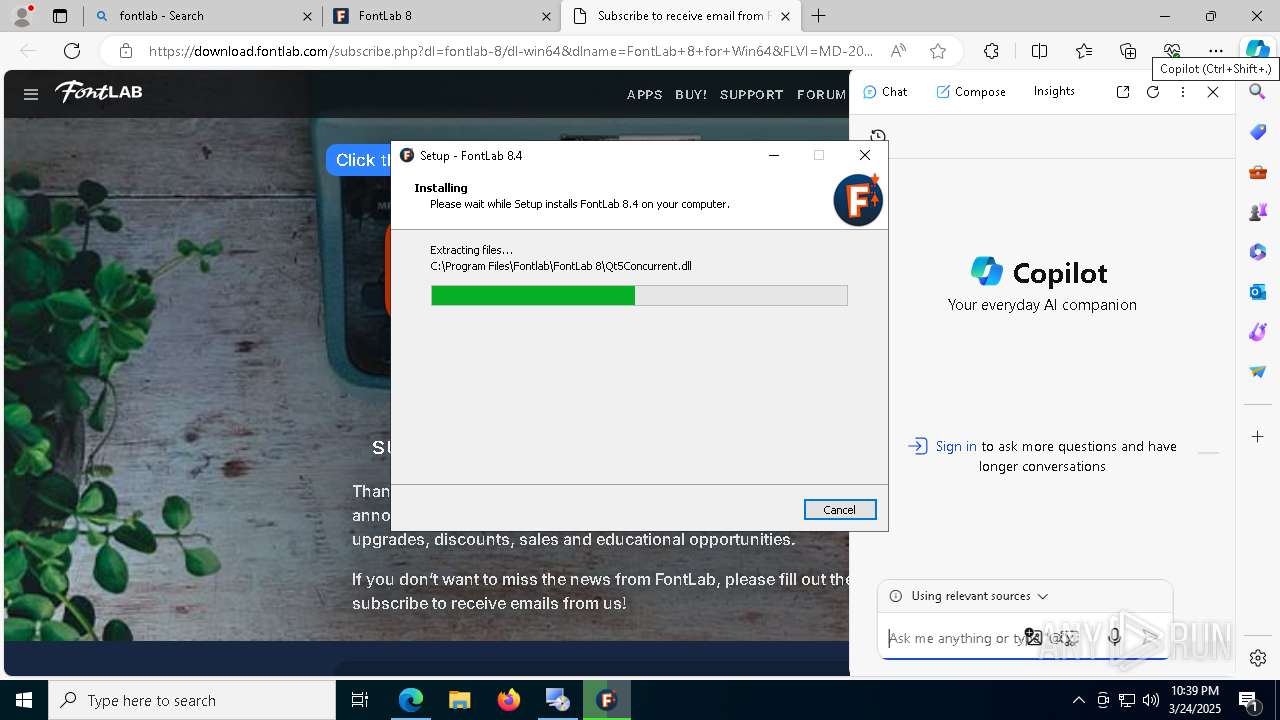The image size is (1280, 720).
Task: Open the volume control in tray
Action: 1150,700
